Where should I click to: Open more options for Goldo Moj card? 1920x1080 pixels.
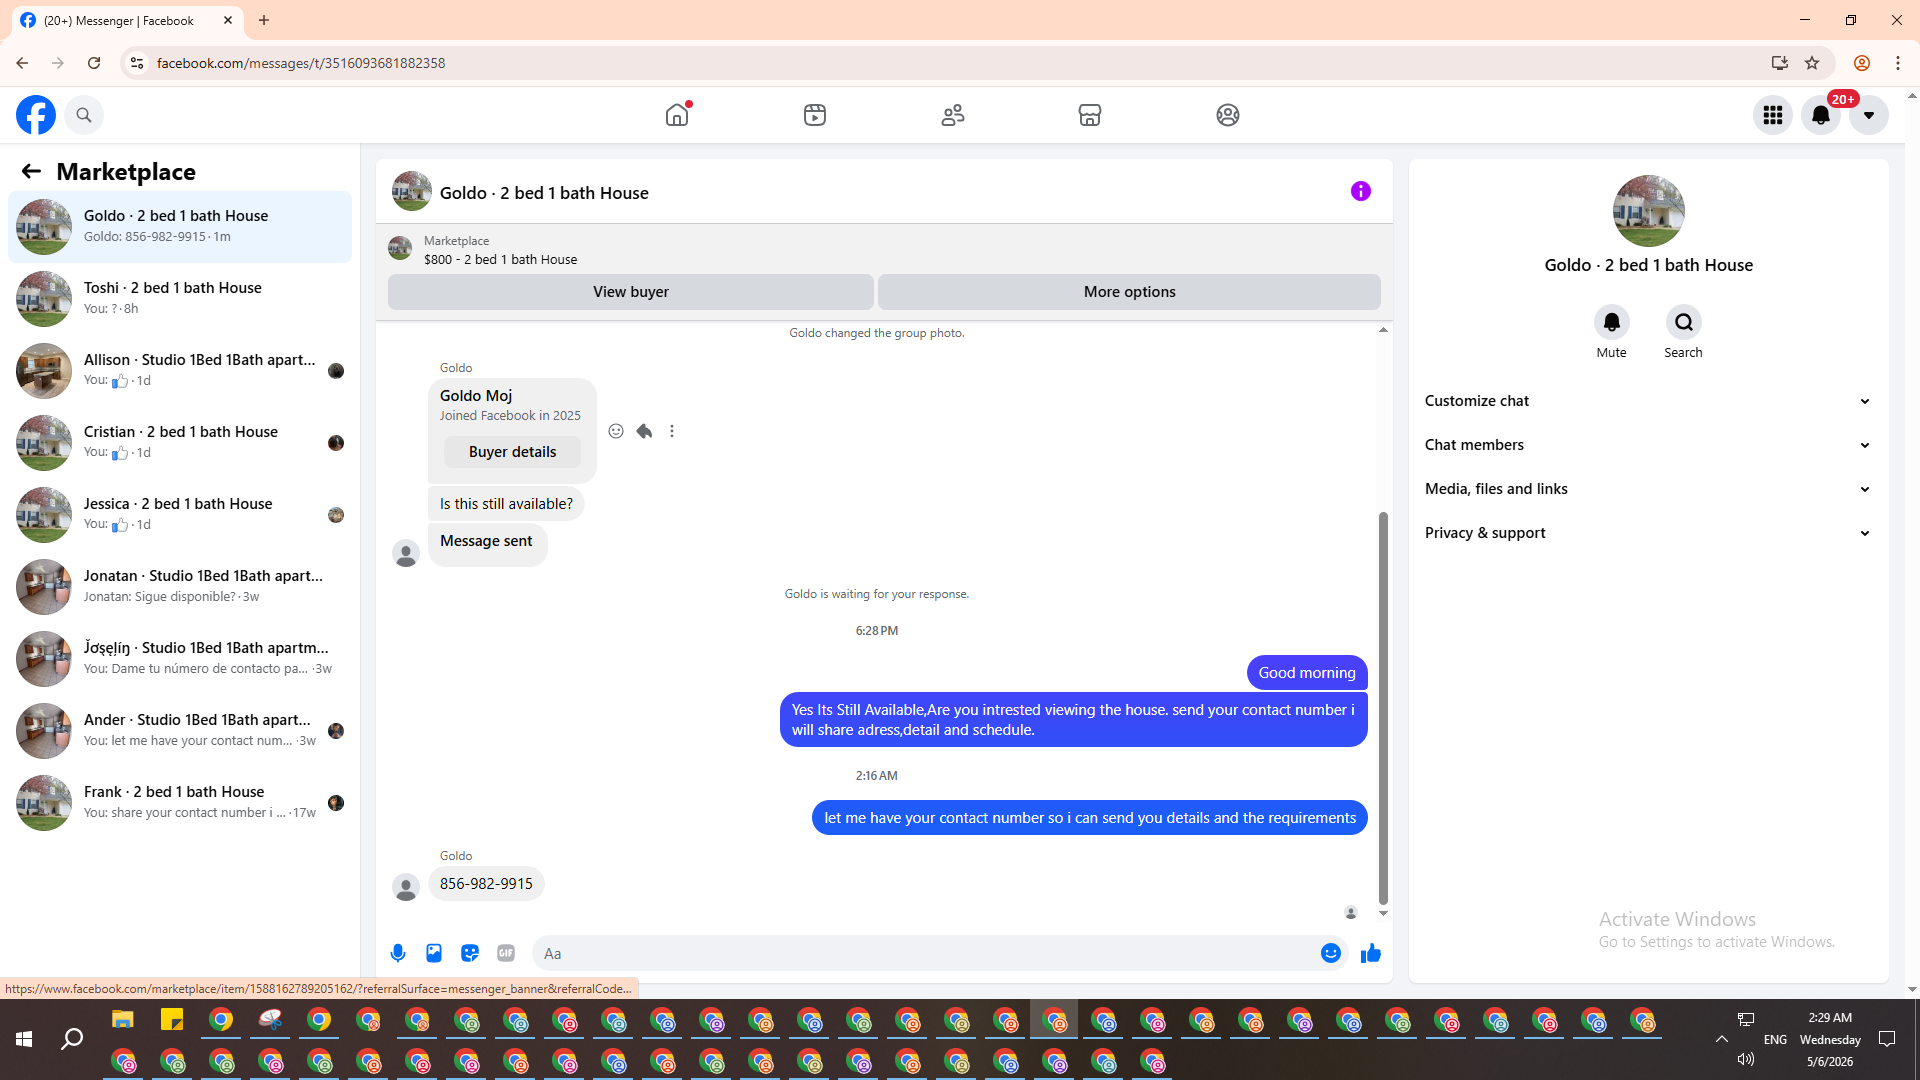click(x=672, y=431)
